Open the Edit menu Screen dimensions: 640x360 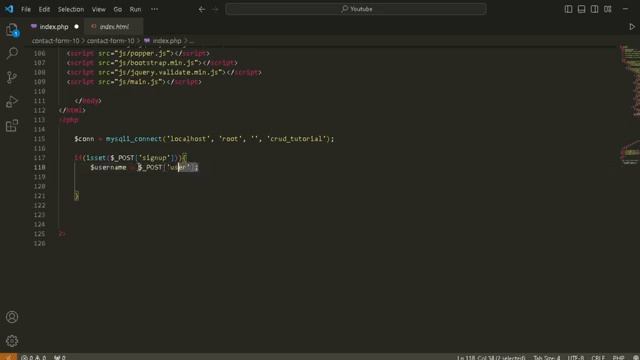(44, 9)
